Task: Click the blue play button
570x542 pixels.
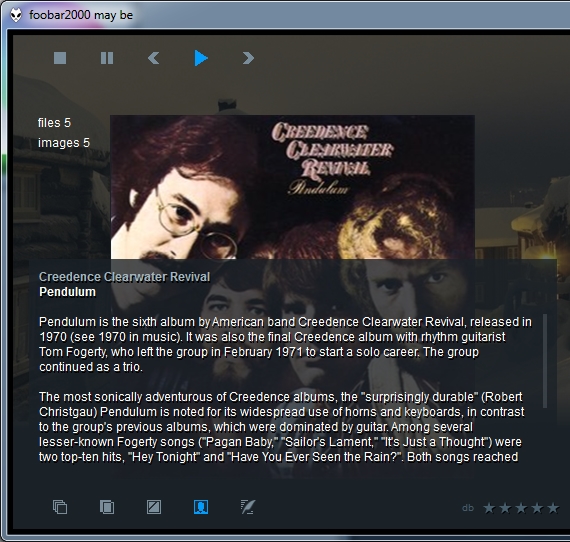Action: [x=201, y=58]
